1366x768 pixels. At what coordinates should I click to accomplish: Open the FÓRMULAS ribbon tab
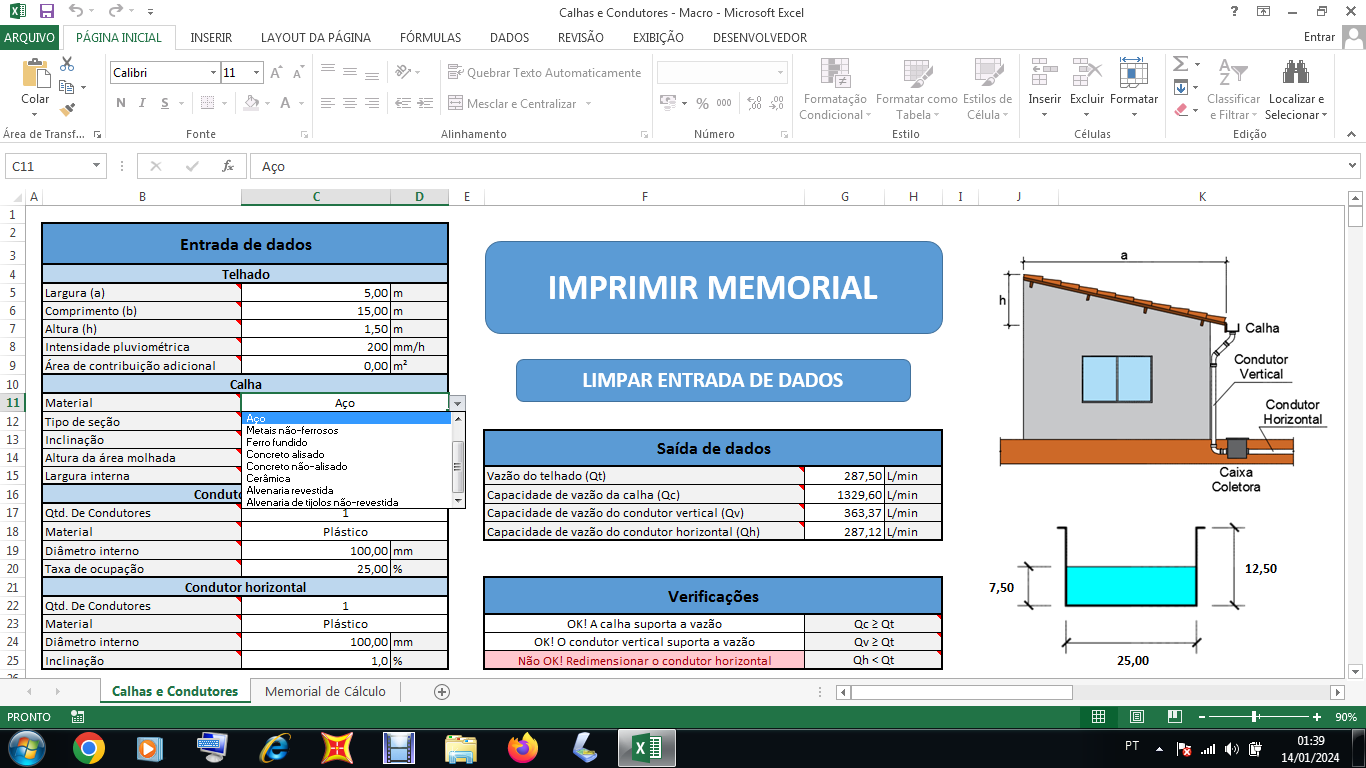(x=430, y=37)
